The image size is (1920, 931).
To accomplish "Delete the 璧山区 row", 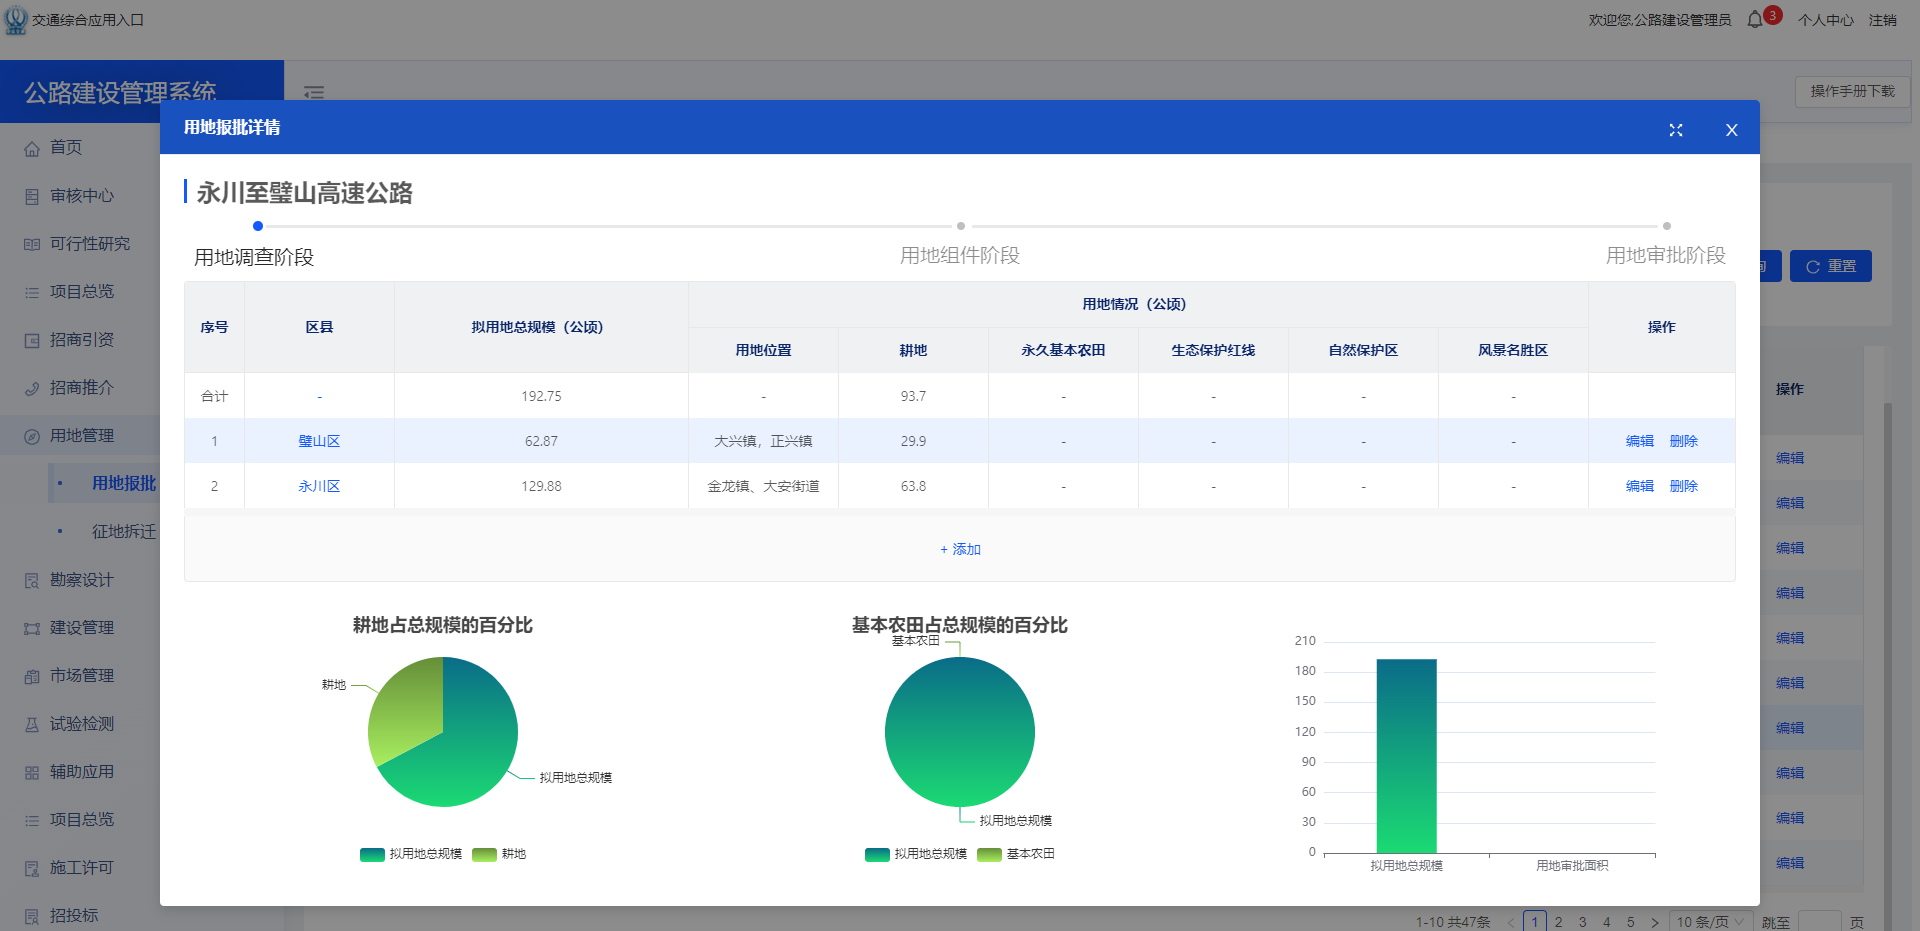I will (x=1684, y=441).
